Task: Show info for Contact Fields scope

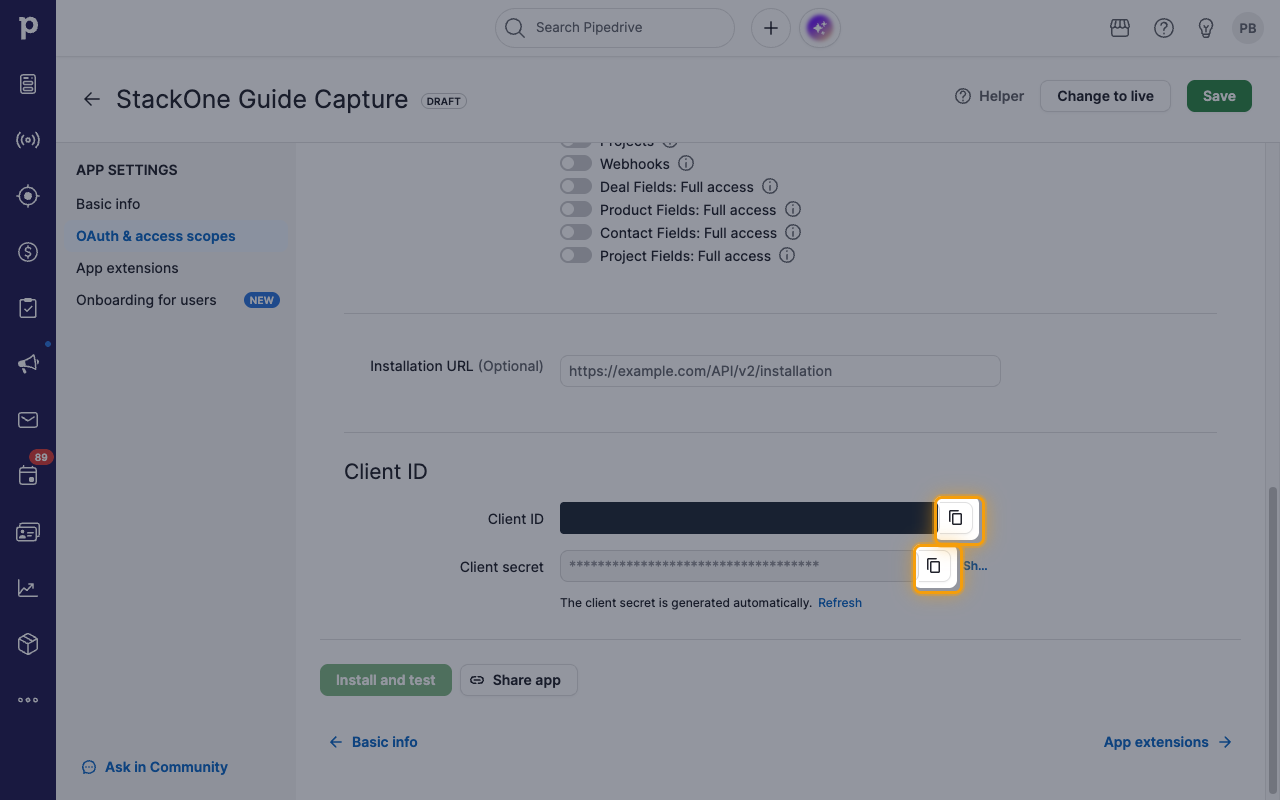Action: [793, 232]
